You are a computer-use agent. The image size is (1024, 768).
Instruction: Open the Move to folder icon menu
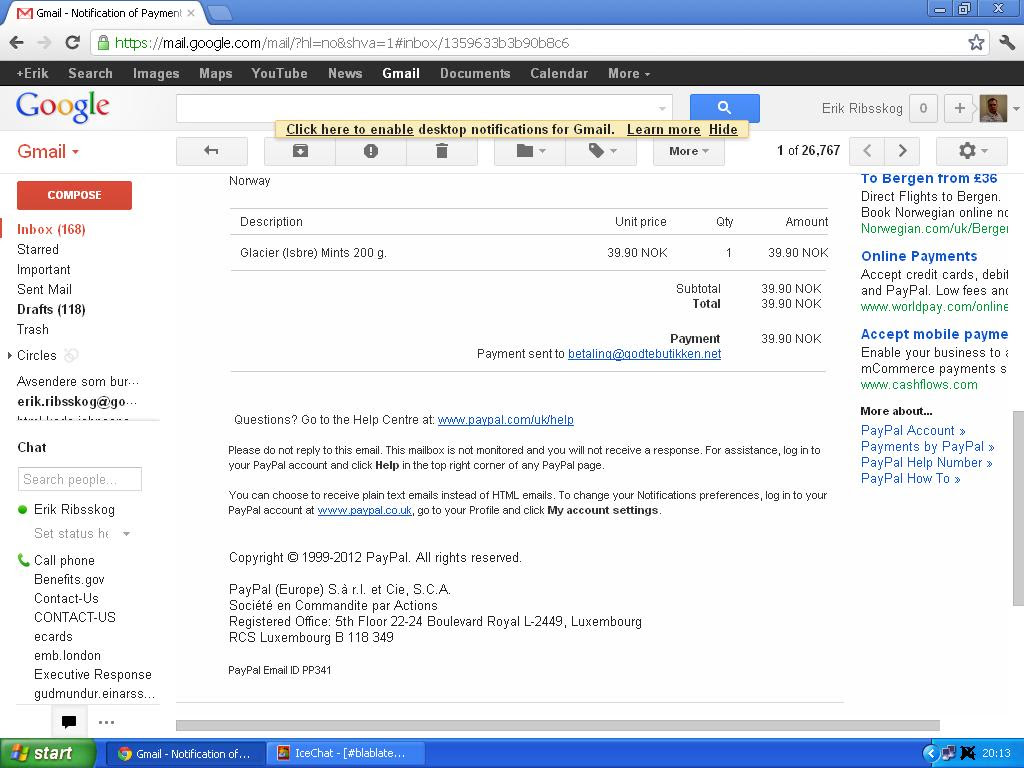(530, 151)
